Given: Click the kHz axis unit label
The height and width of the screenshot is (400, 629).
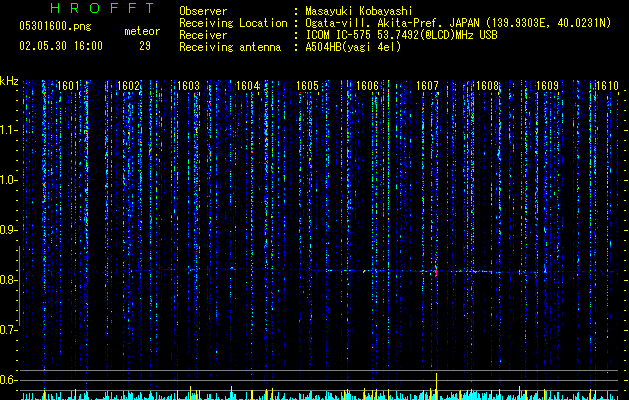Looking at the screenshot, I should (x=9, y=81).
